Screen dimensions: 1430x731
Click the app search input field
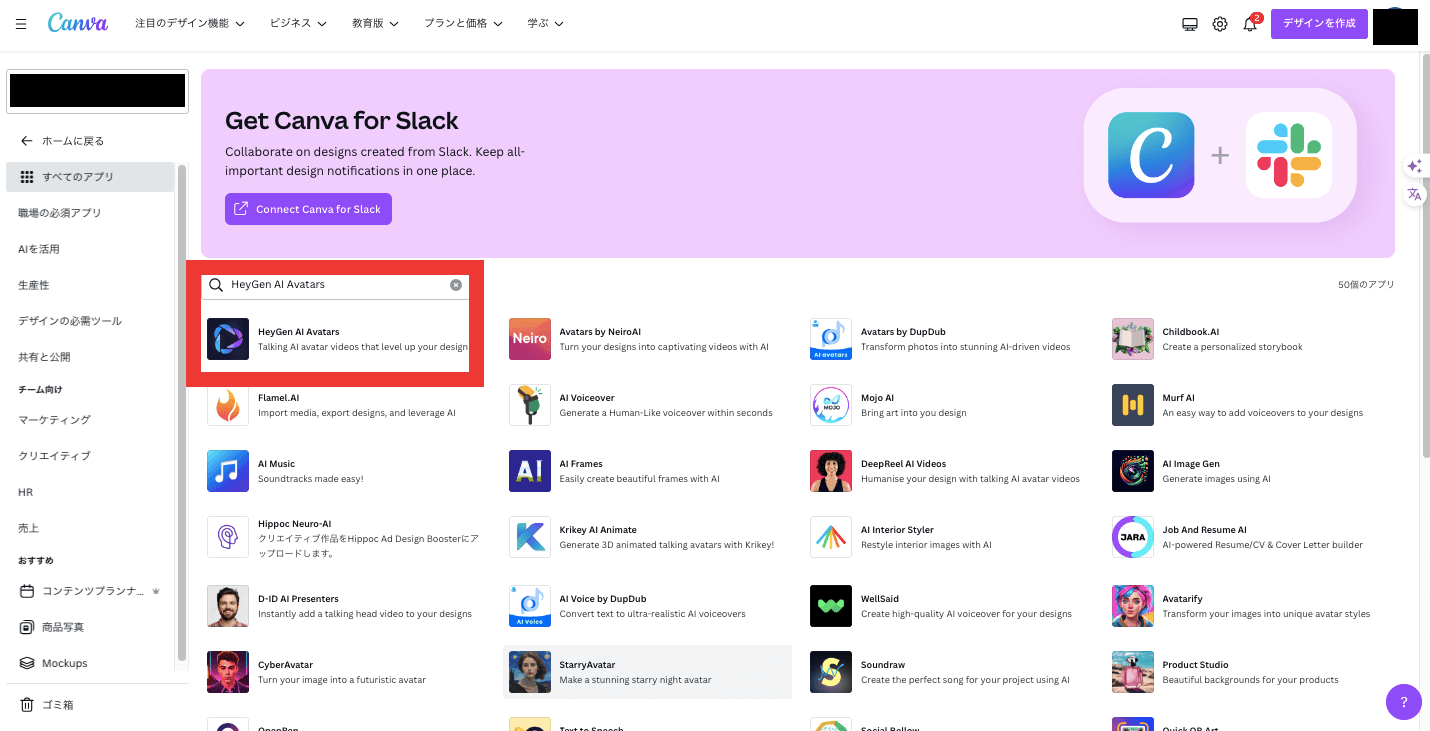[x=335, y=285]
